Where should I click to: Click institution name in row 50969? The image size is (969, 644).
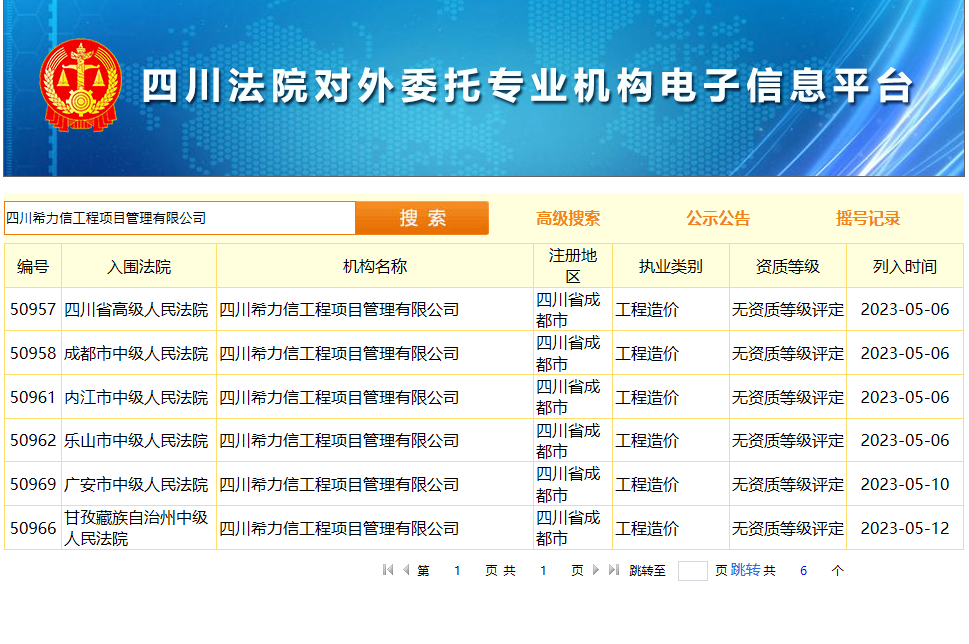[339, 485]
